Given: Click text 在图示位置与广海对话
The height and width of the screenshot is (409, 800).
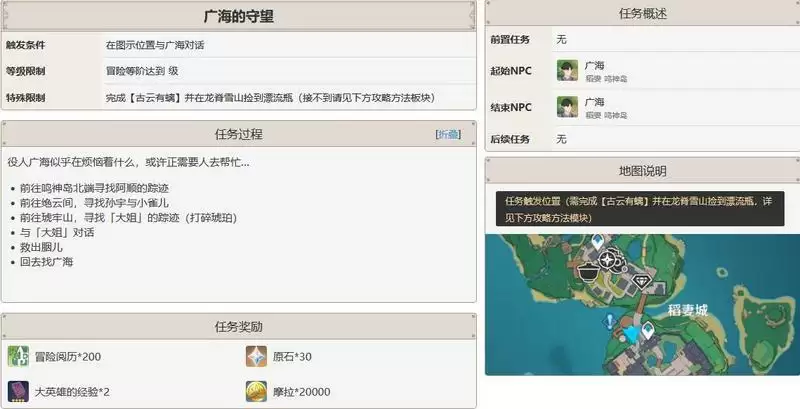Looking at the screenshot, I should tap(155, 45).
